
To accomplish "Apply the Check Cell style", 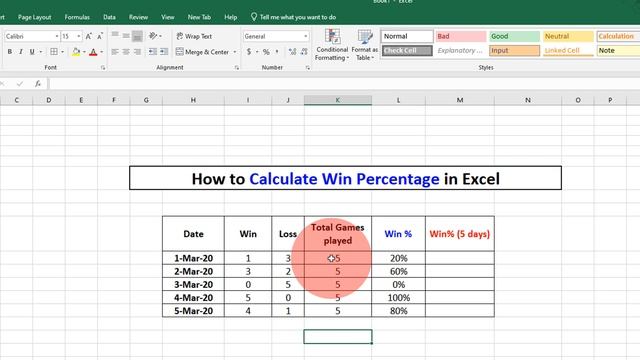I will [x=407, y=51].
